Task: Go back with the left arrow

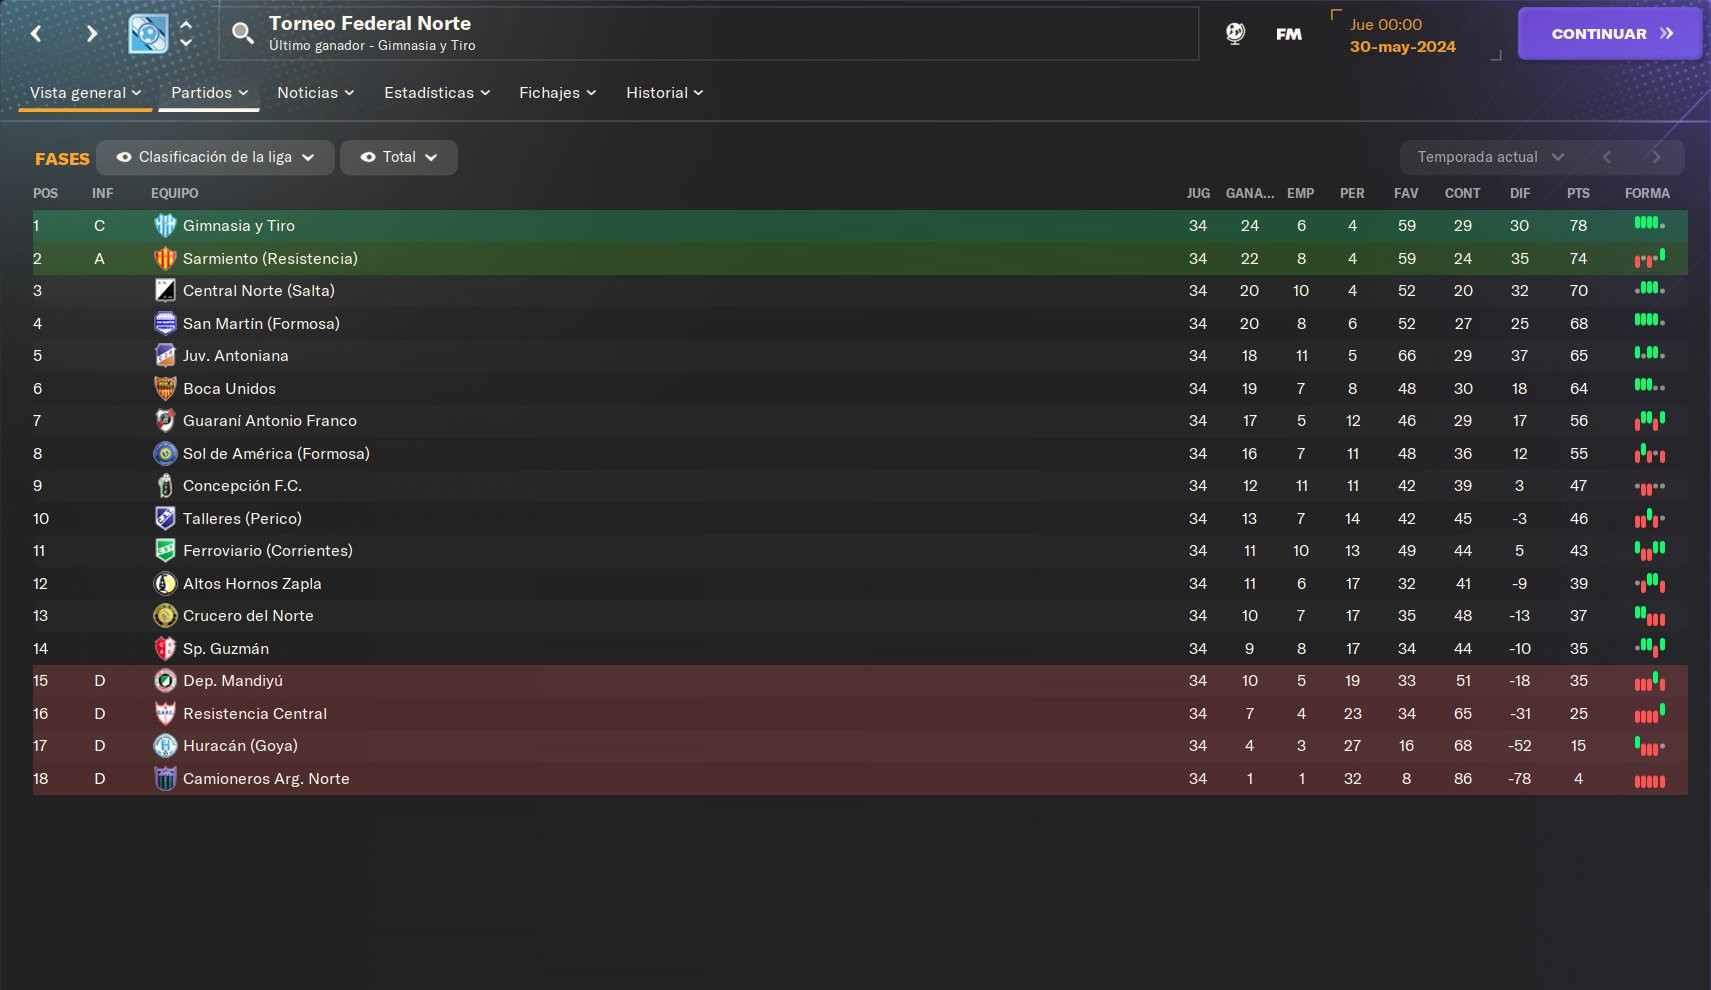Action: point(36,34)
